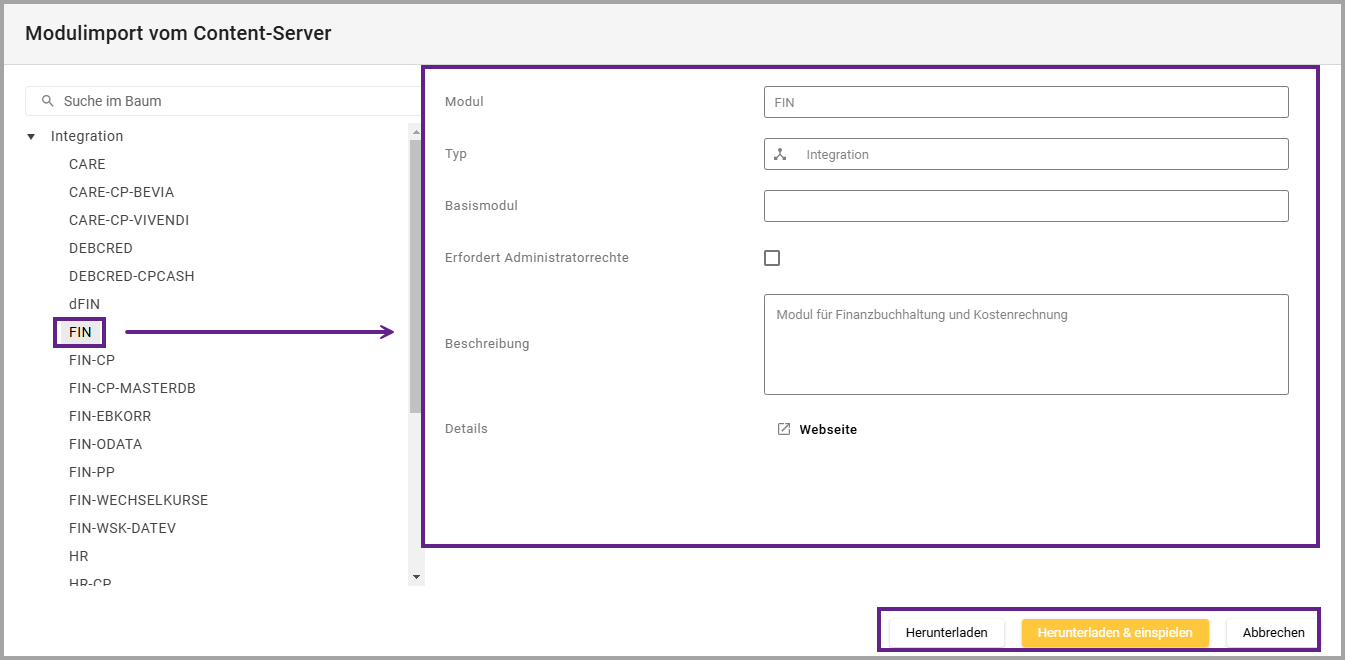Screen dimensions: 1345x660
Task: Open the Webseite details link
Action: click(827, 430)
